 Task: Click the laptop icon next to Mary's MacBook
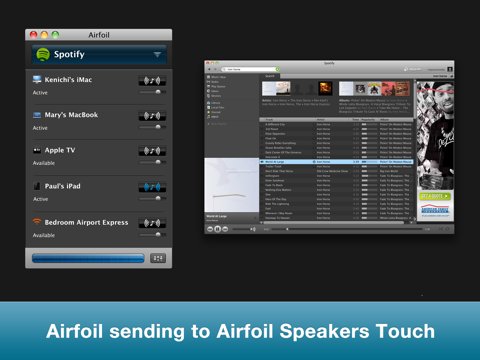37,115
